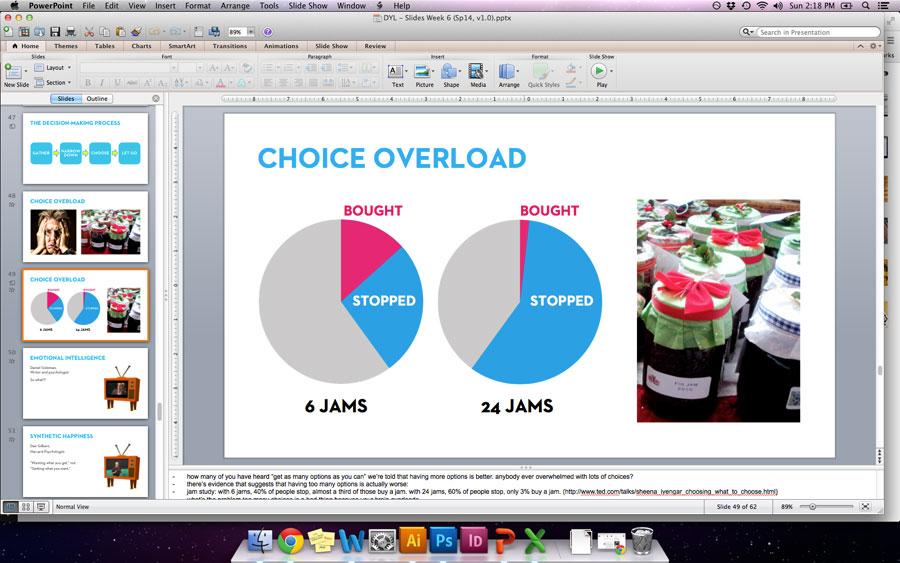
Task: Open the Transitions ribbon tab
Action: 230,46
